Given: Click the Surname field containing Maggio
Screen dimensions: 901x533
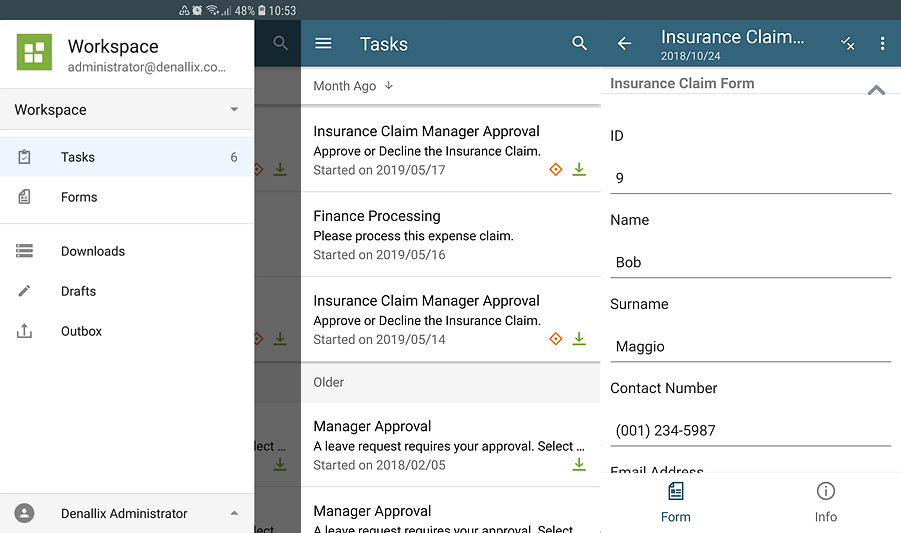Looking at the screenshot, I should [x=750, y=347].
